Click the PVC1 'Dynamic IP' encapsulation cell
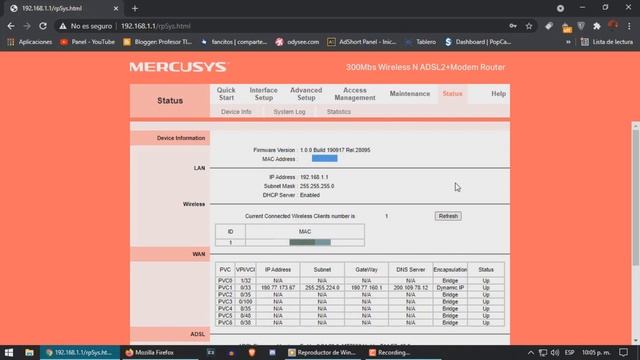 tap(450, 288)
